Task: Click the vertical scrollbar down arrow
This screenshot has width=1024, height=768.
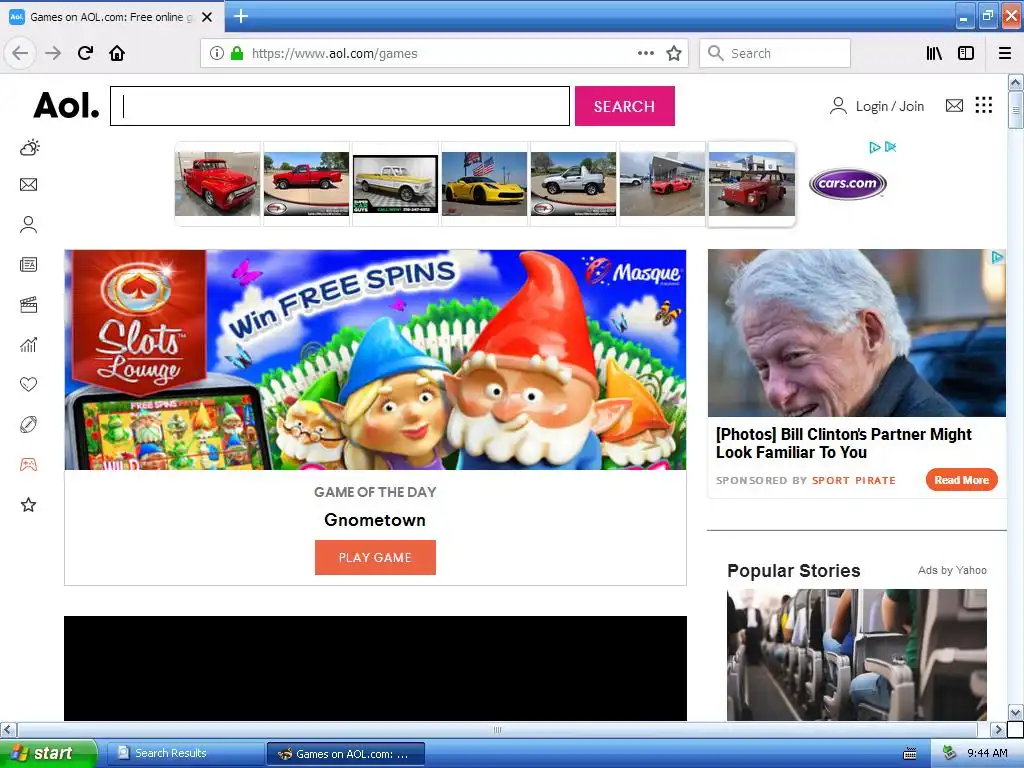Action: pos(1016,712)
